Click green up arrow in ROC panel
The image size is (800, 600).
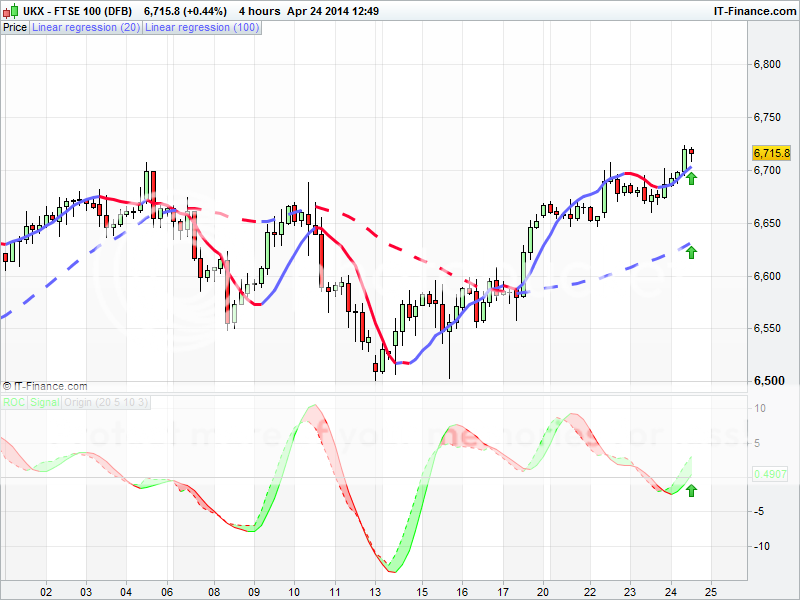(691, 490)
